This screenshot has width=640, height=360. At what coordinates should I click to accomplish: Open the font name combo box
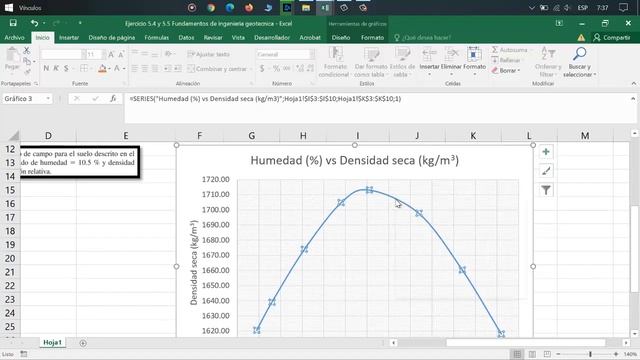(x=63, y=54)
